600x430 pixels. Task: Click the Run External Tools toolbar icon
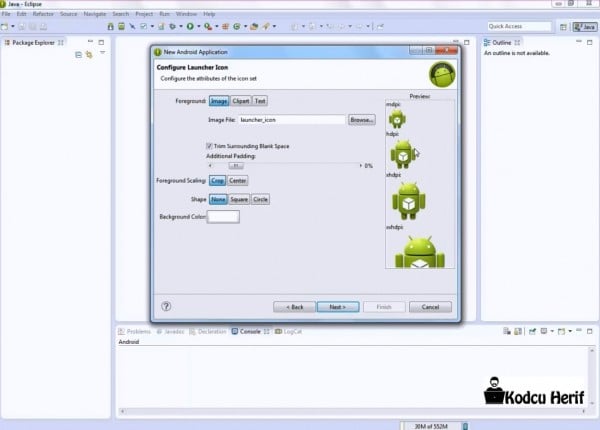point(208,26)
